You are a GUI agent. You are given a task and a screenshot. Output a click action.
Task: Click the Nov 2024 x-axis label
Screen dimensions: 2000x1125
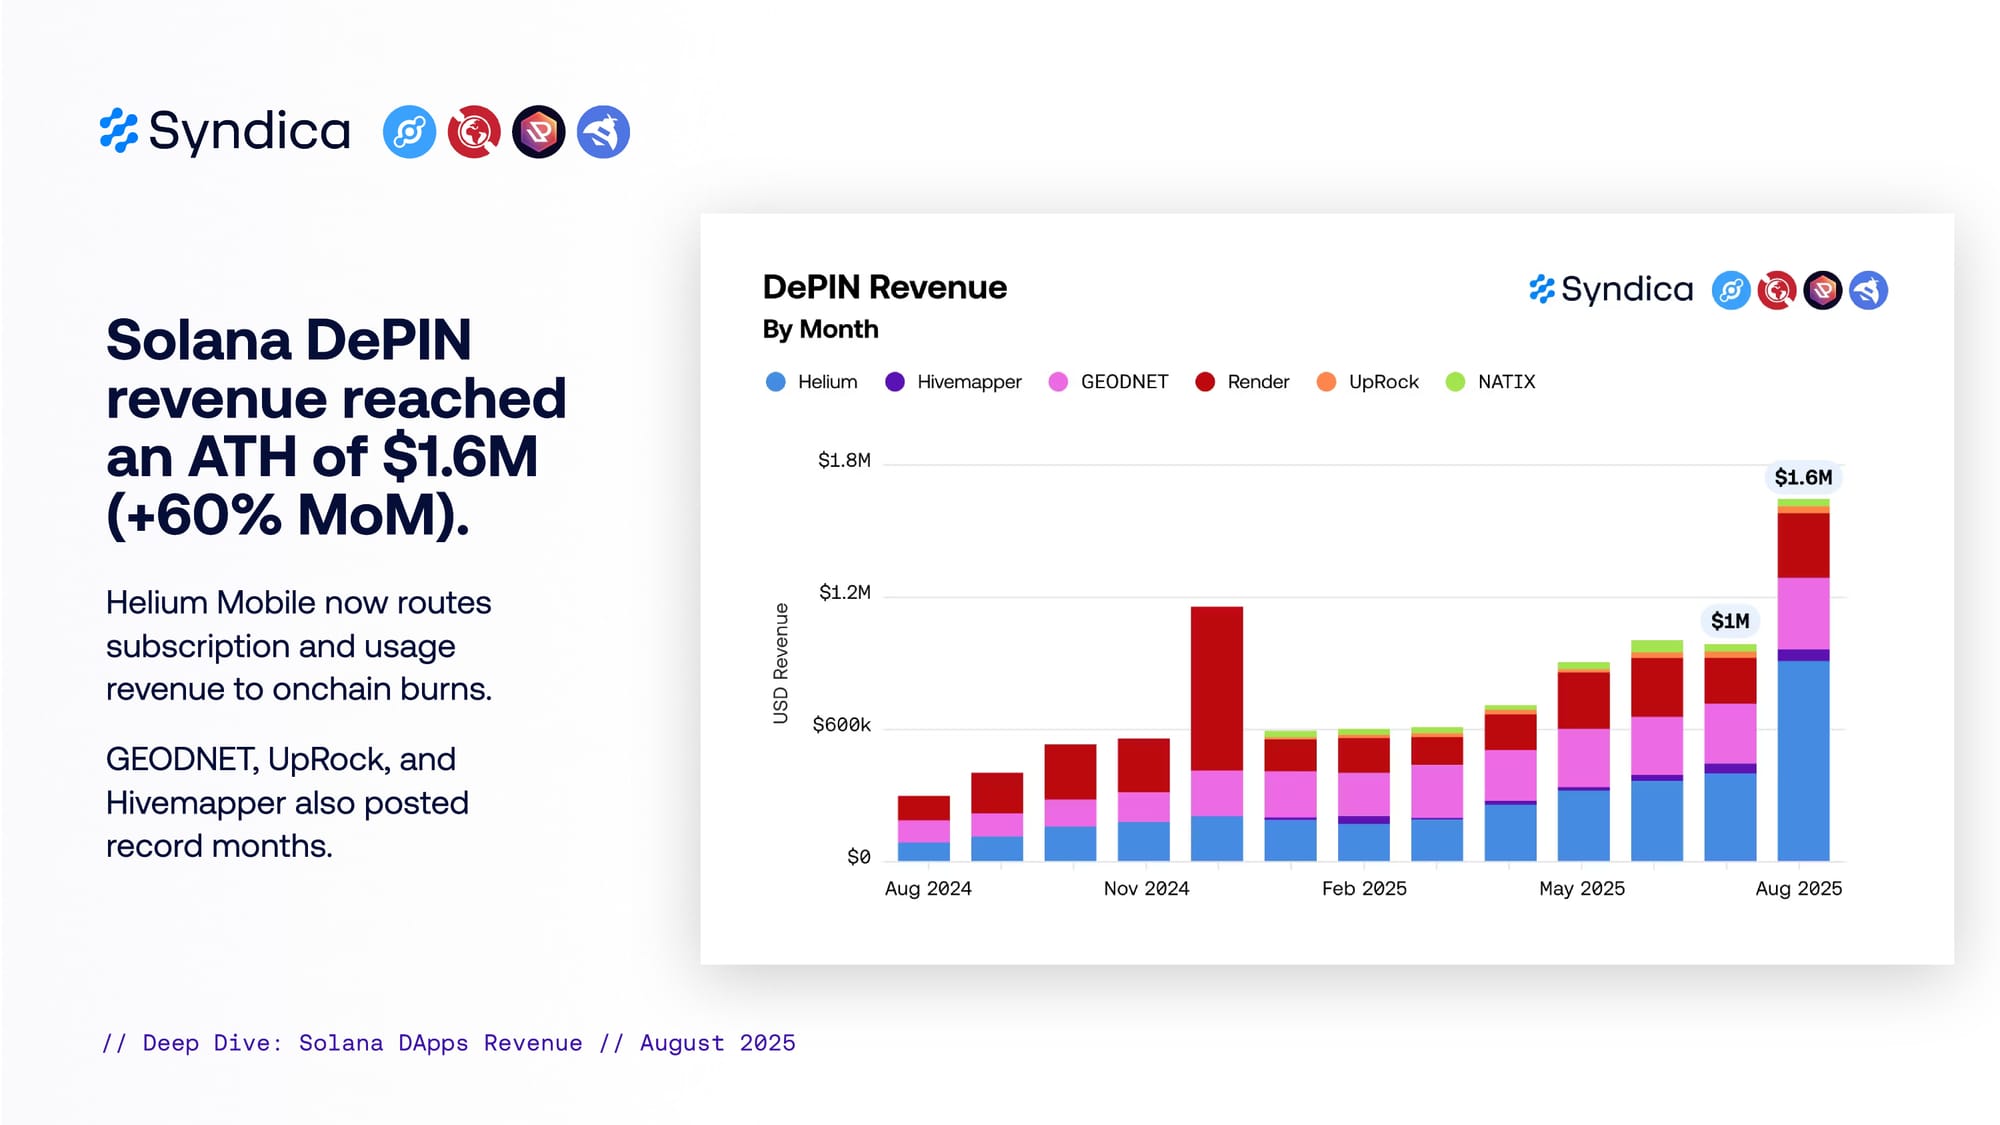pyautogui.click(x=1146, y=889)
